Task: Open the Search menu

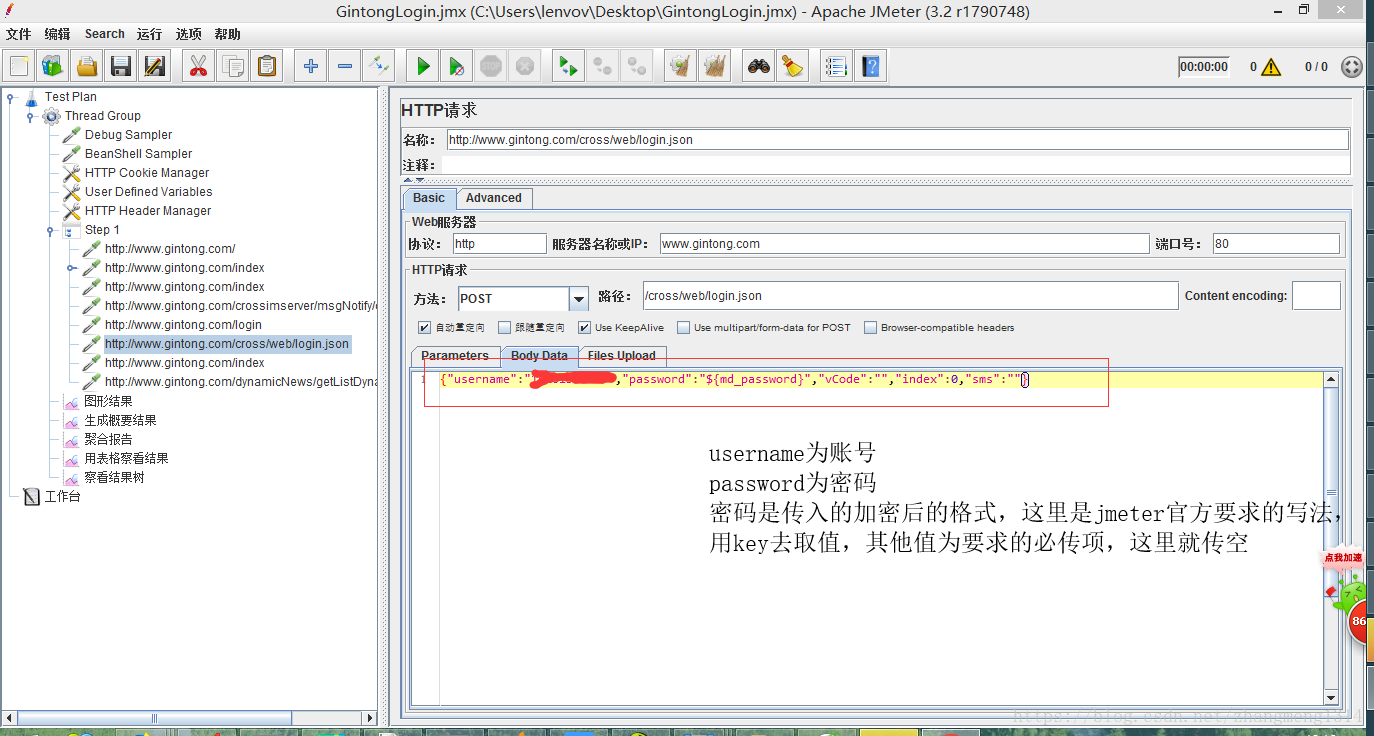Action: [104, 34]
